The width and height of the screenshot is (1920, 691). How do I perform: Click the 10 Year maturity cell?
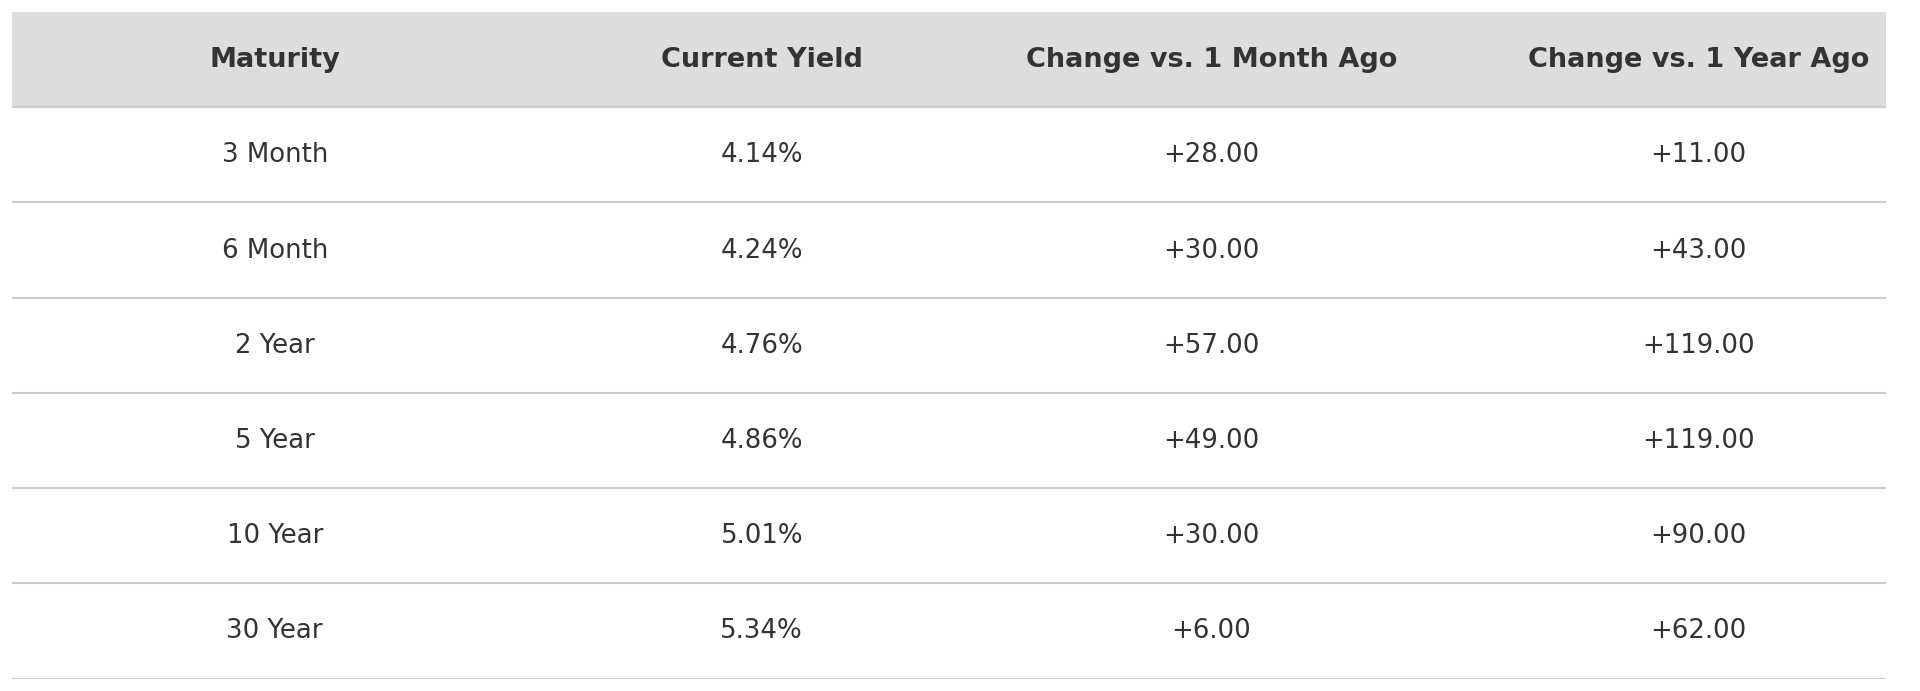tap(275, 535)
